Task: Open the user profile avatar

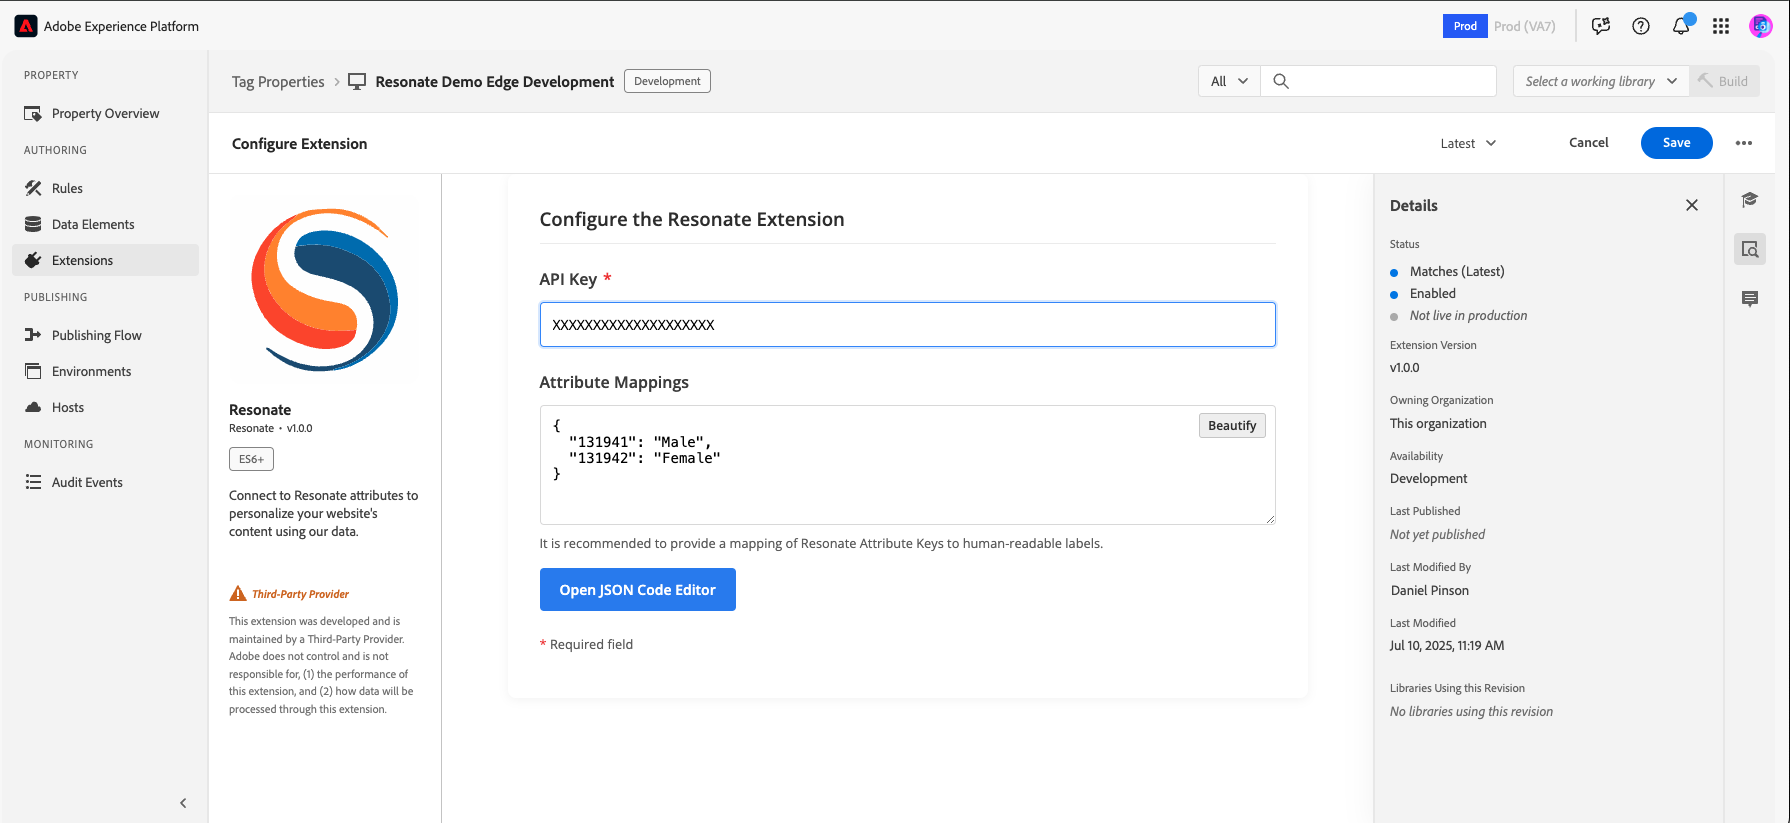Action: (x=1761, y=26)
